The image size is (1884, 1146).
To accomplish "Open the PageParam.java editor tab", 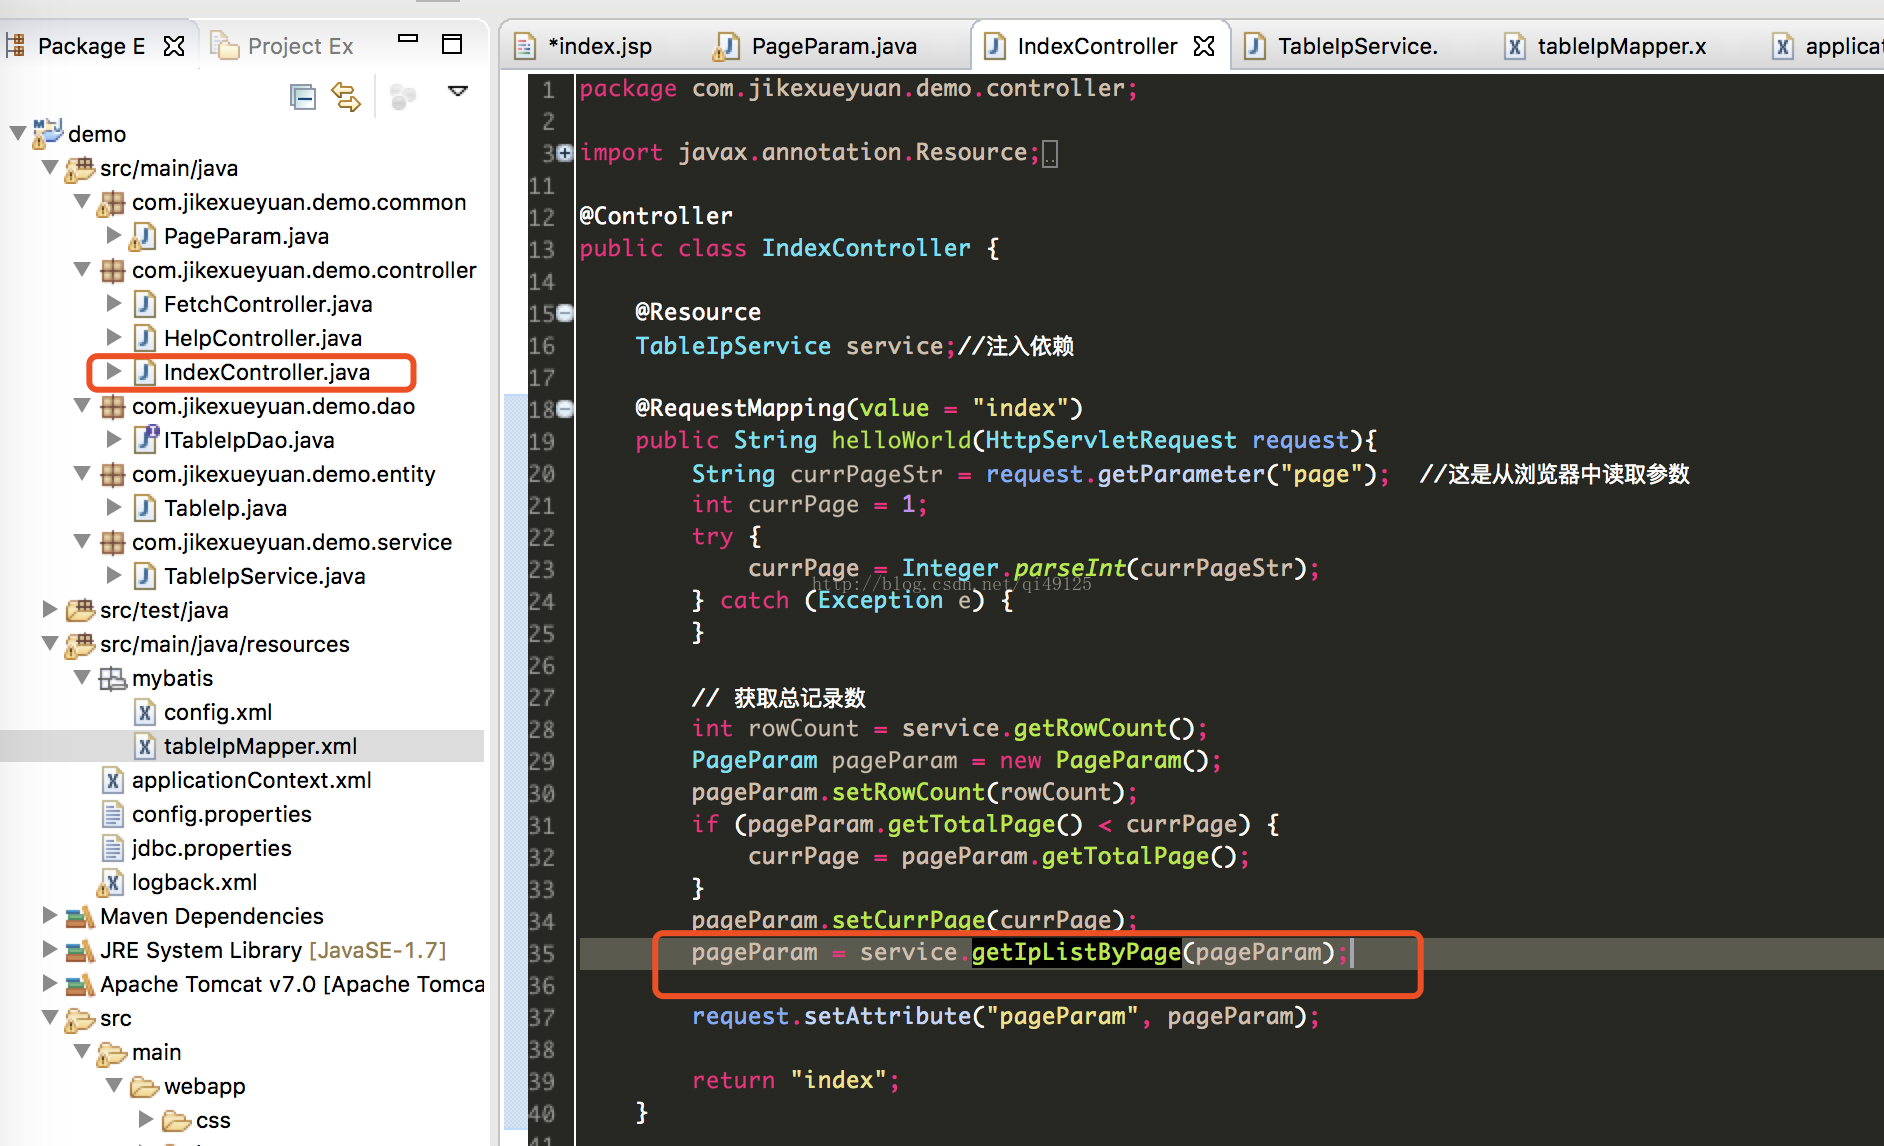I will [x=816, y=46].
